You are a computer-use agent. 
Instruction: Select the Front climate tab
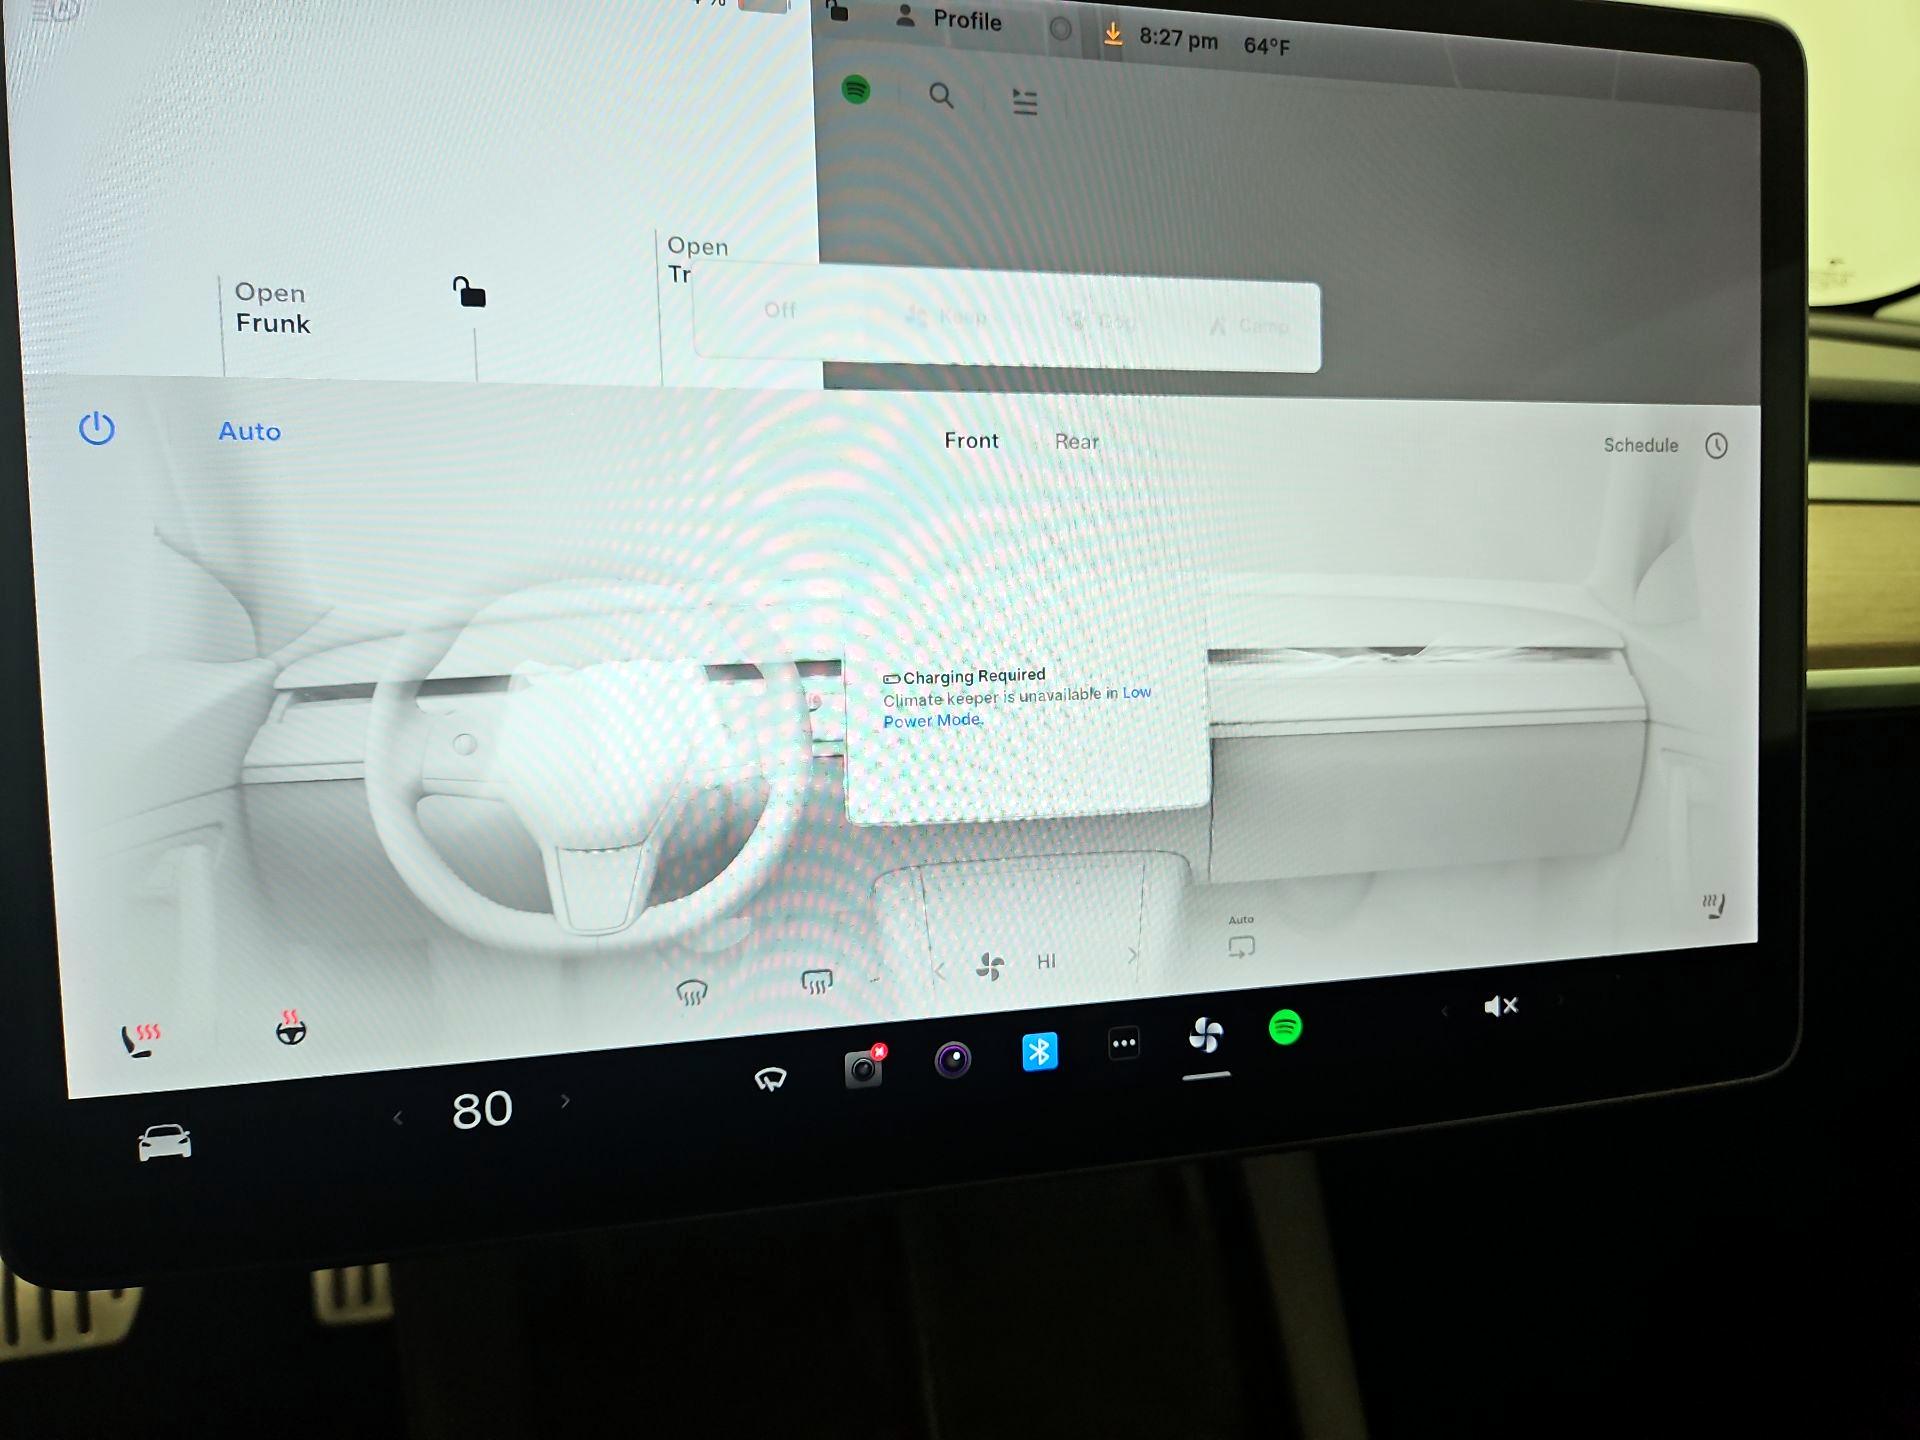tap(970, 440)
